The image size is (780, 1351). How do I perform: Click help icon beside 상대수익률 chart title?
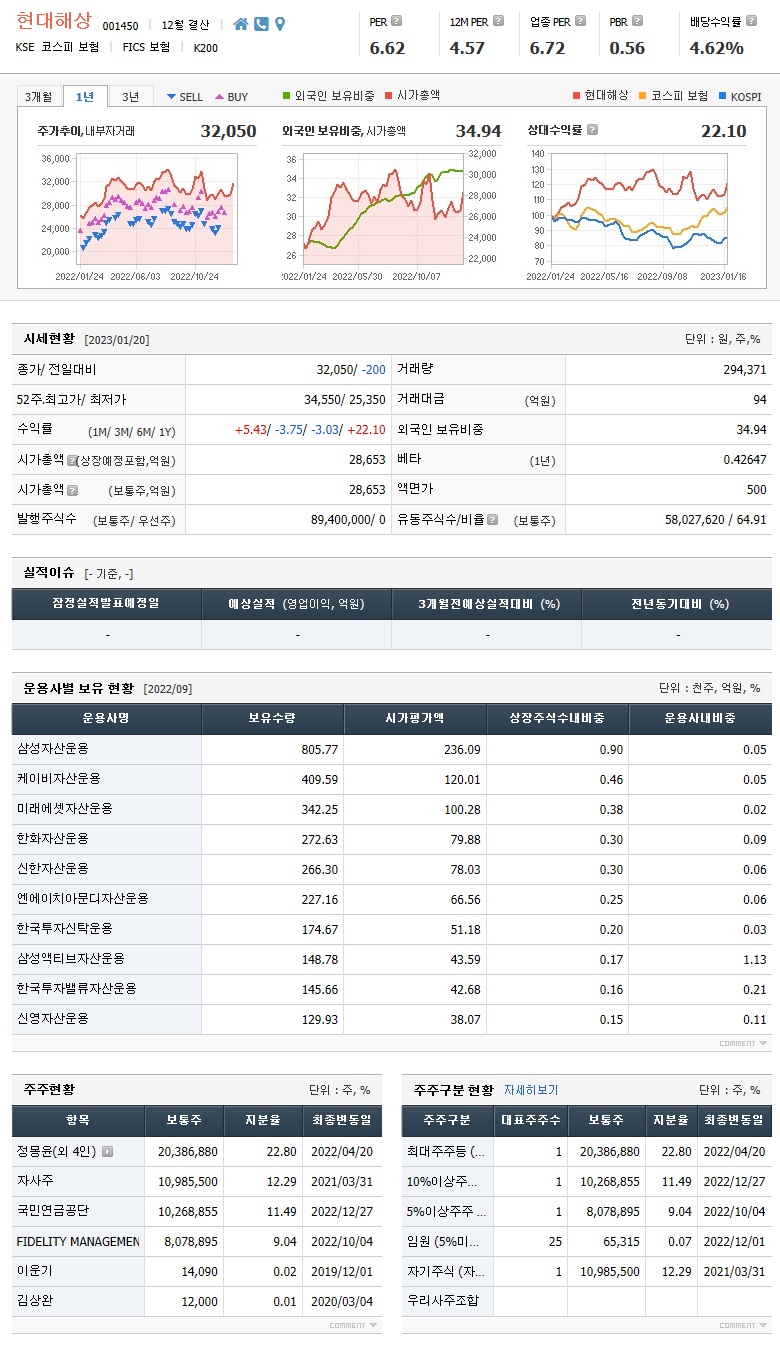pyautogui.click(x=592, y=129)
